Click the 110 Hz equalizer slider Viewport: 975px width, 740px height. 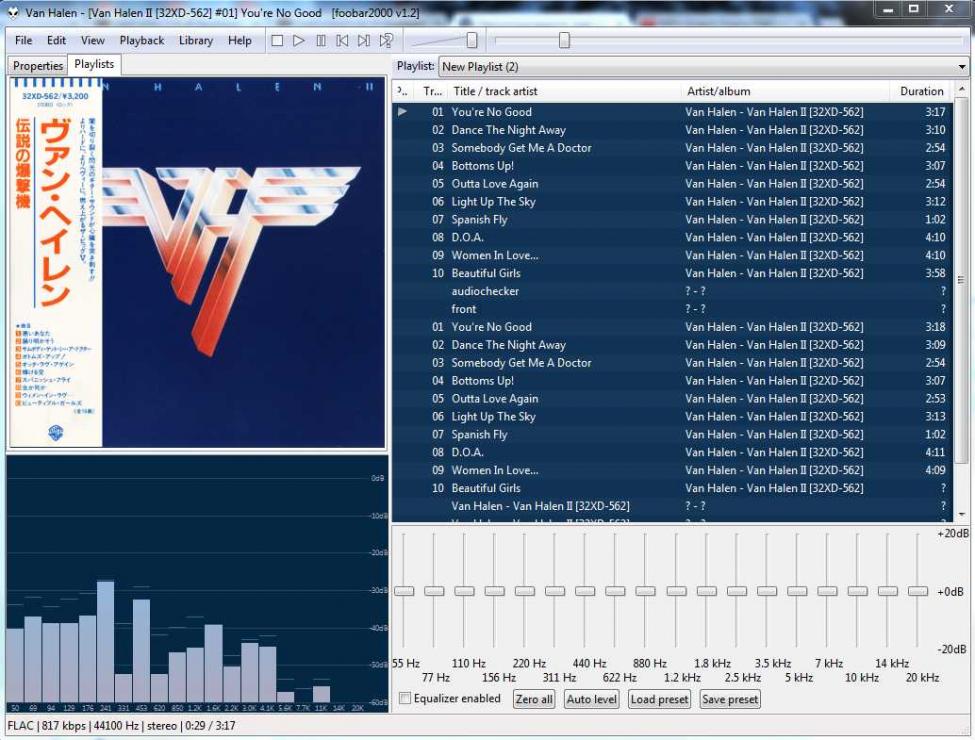click(464, 591)
